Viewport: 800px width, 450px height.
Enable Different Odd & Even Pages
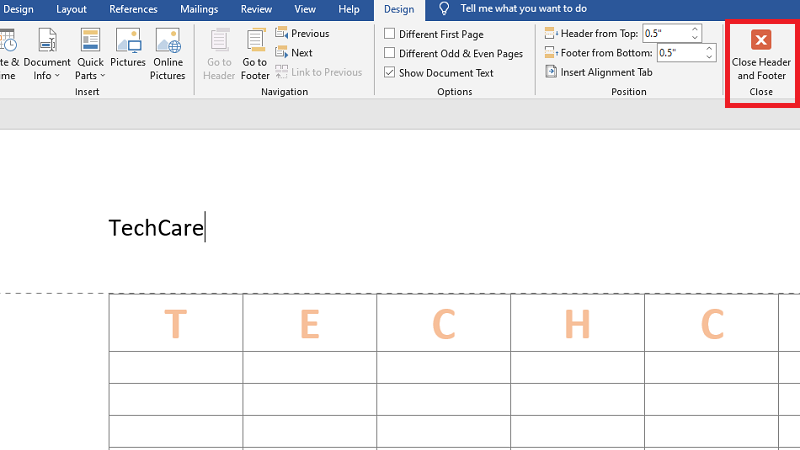click(390, 53)
